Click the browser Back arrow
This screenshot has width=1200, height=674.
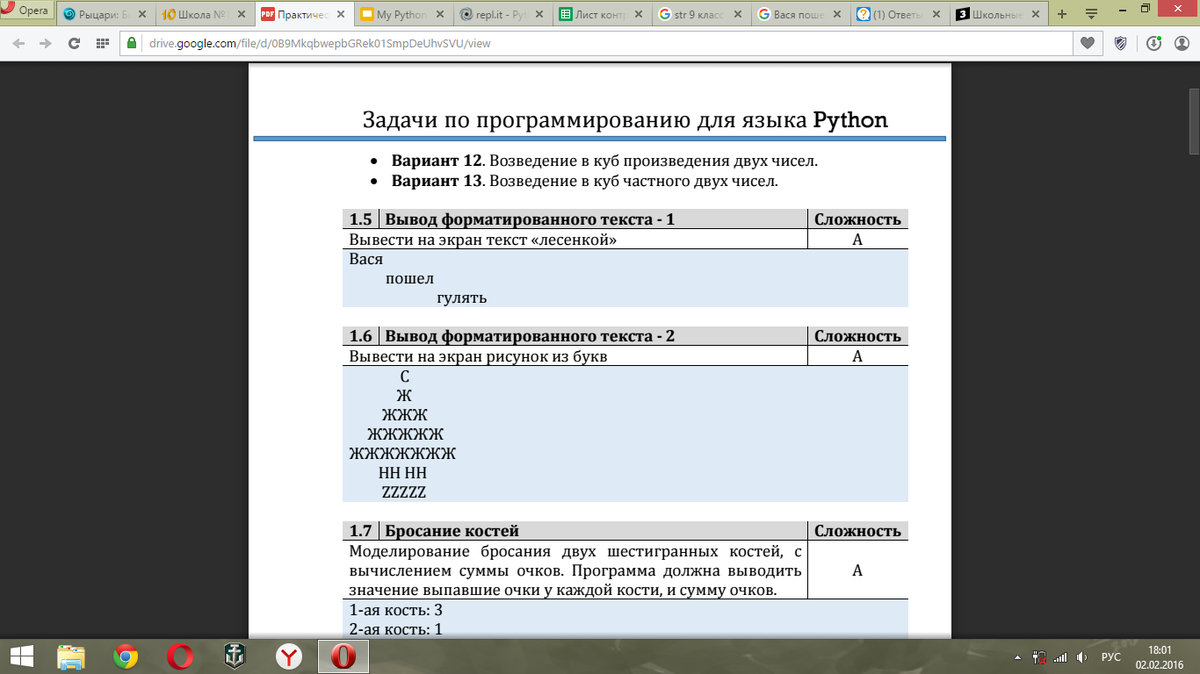[x=18, y=45]
